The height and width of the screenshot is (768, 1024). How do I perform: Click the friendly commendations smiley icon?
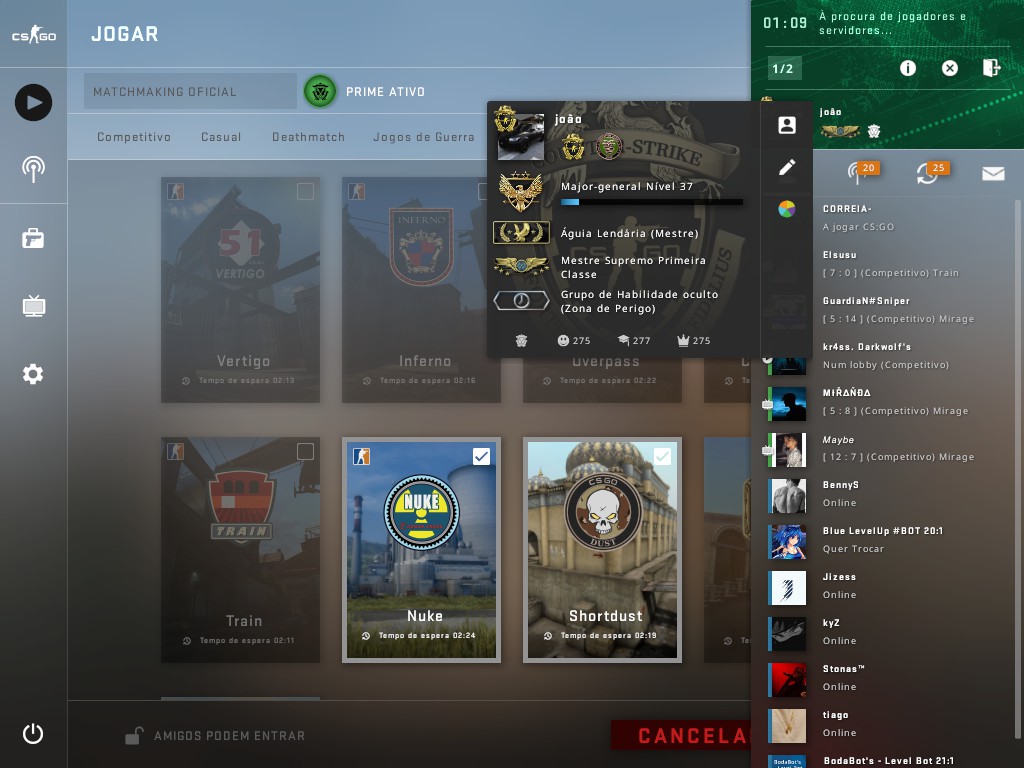coord(563,340)
